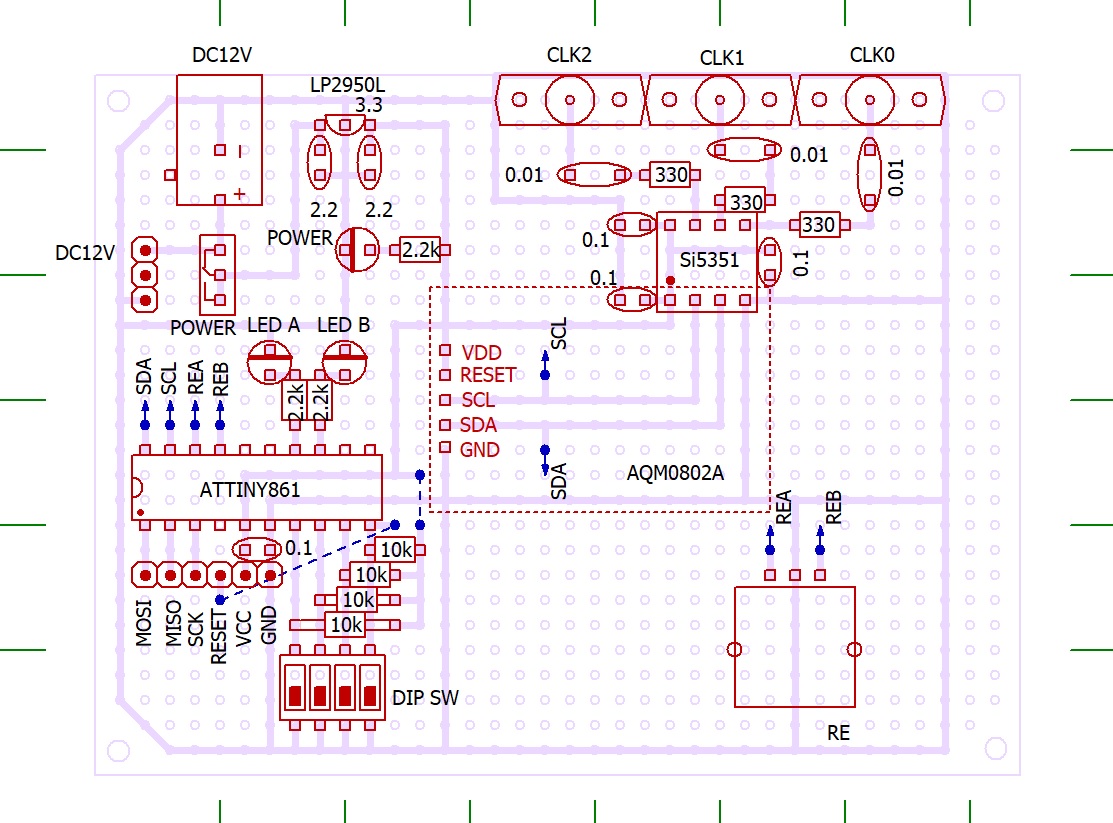Select the top pin of the DC12V header
Screen dimensions: 1113x823
click(x=145, y=250)
